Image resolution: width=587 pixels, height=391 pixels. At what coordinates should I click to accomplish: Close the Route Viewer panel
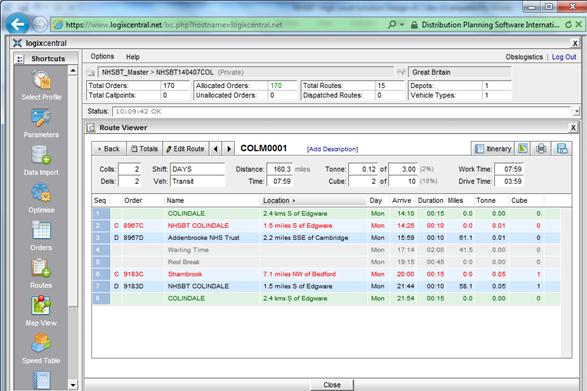coord(573,128)
